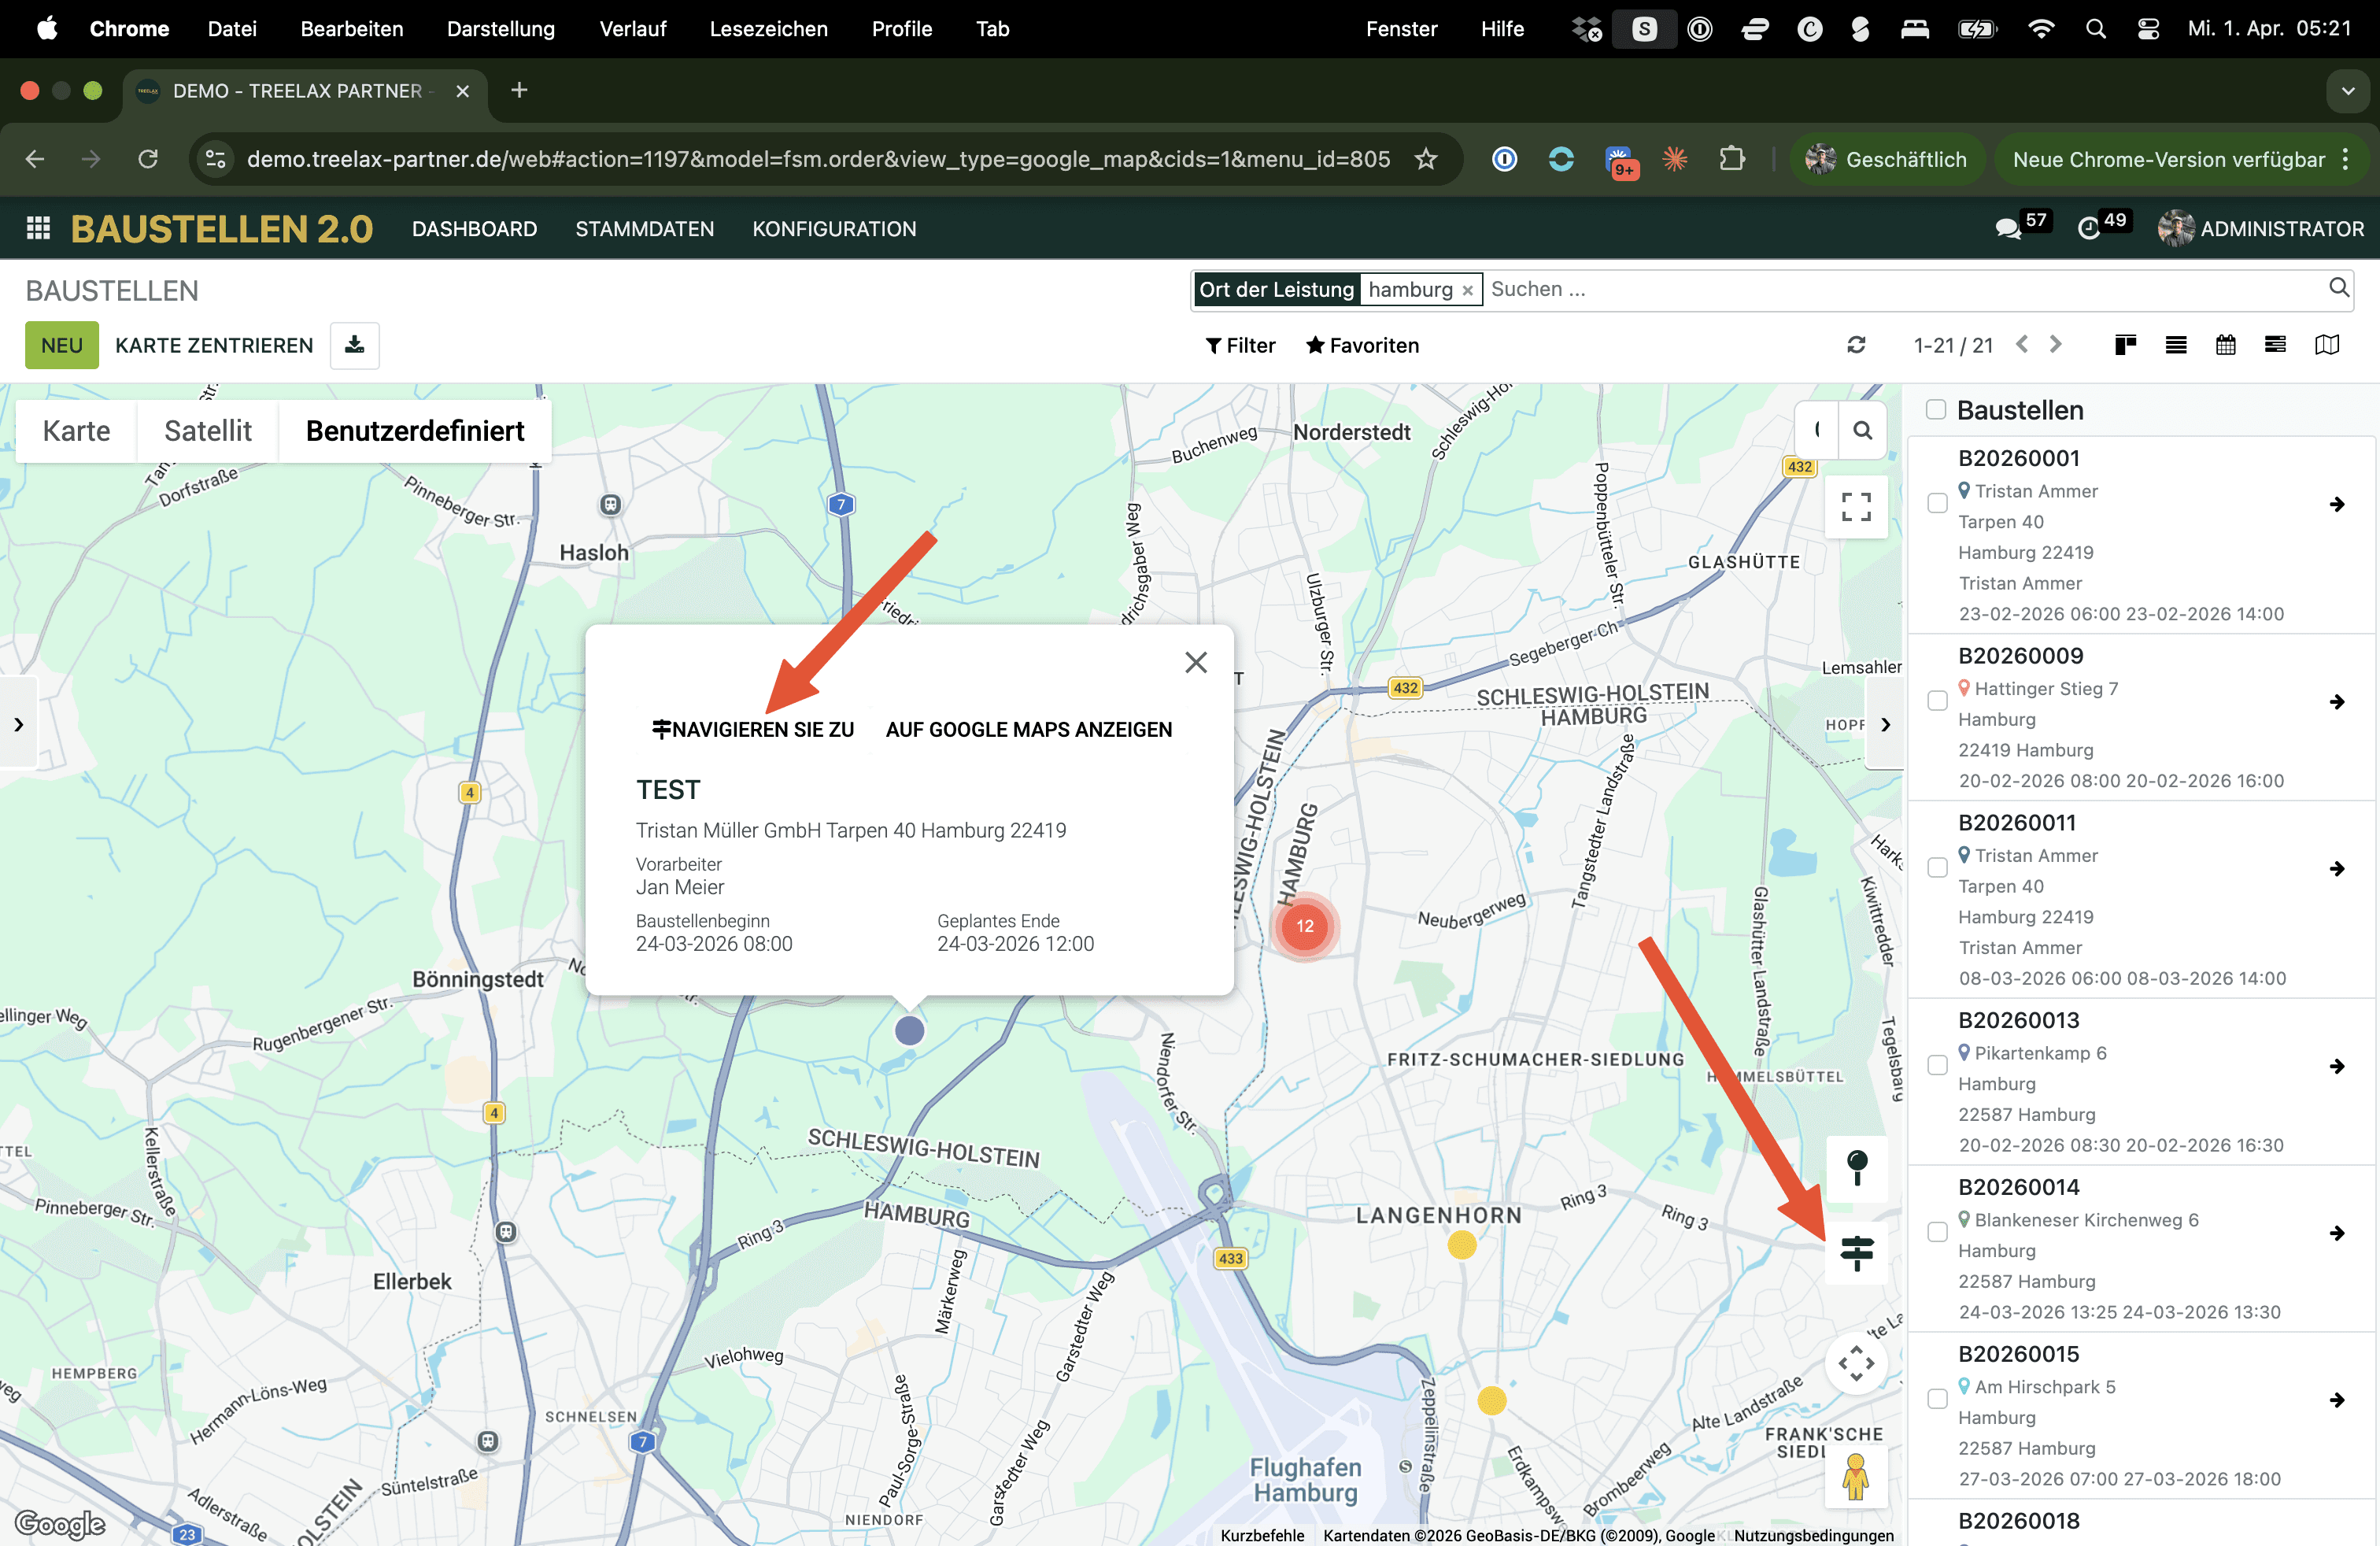Select the Satellit map type tab
The width and height of the screenshot is (2380, 1546).
pyautogui.click(x=207, y=431)
